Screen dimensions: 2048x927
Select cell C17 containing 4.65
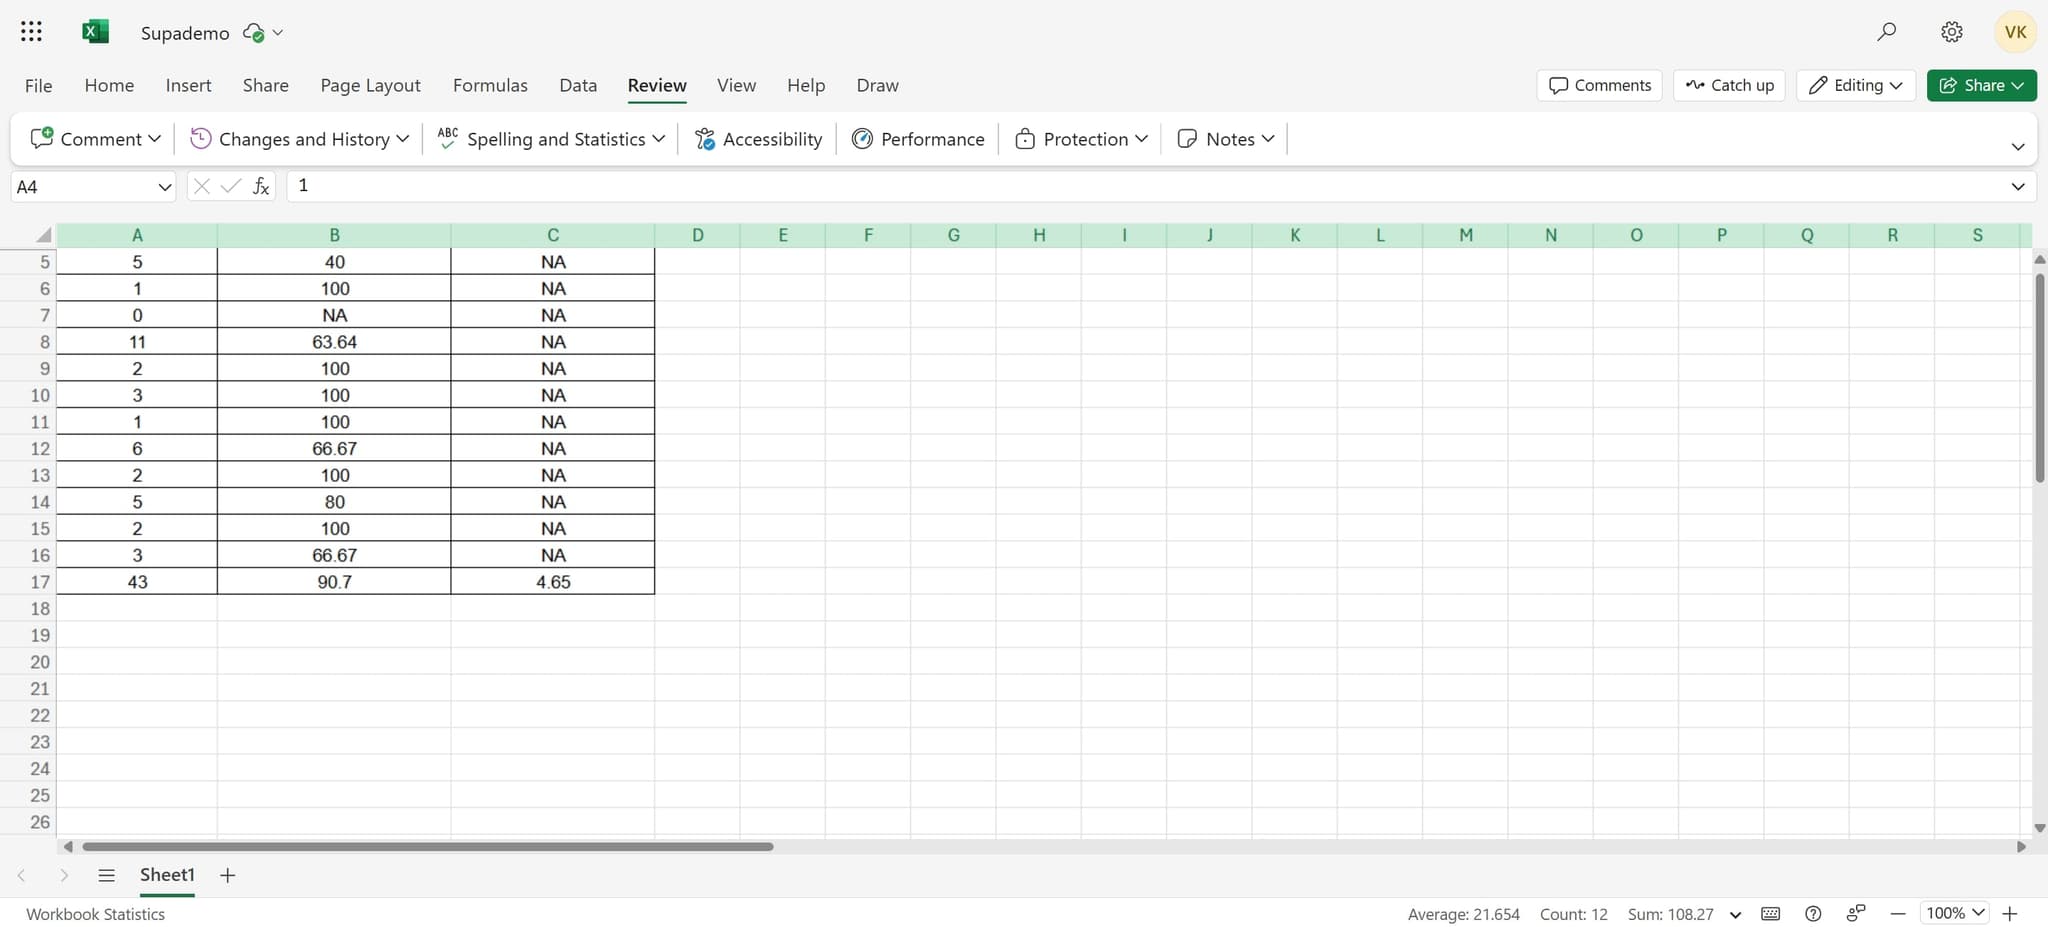tap(552, 581)
